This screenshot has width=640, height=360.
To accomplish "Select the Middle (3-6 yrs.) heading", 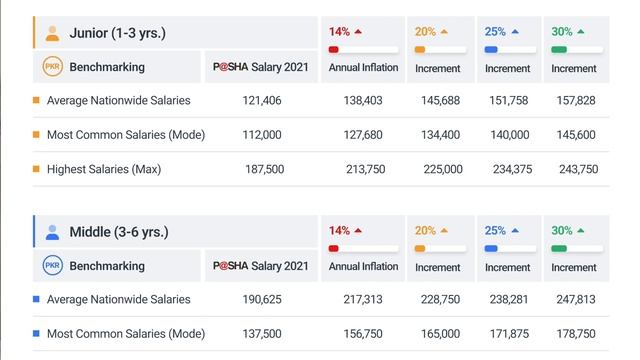I will tap(119, 232).
